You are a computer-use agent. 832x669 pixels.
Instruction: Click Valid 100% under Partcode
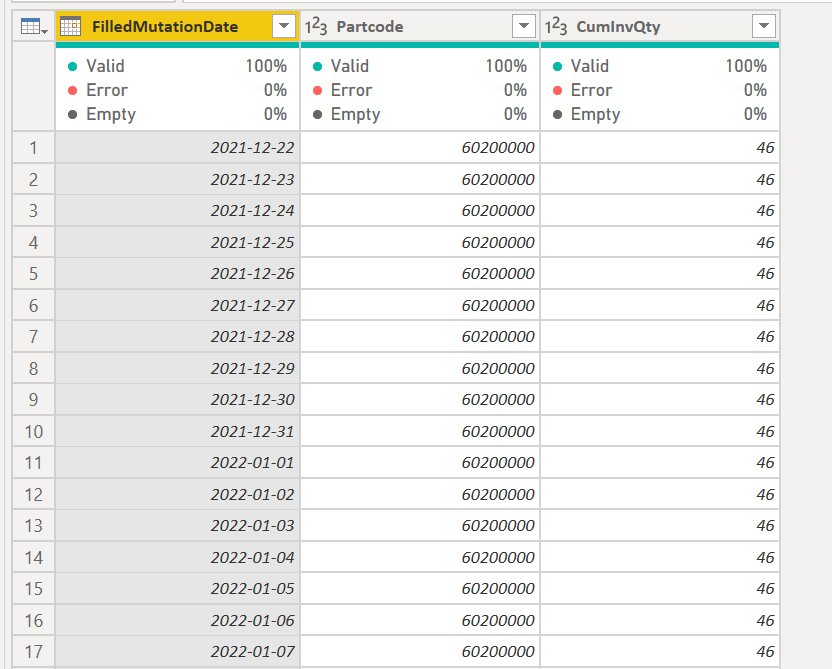pyautogui.click(x=420, y=66)
